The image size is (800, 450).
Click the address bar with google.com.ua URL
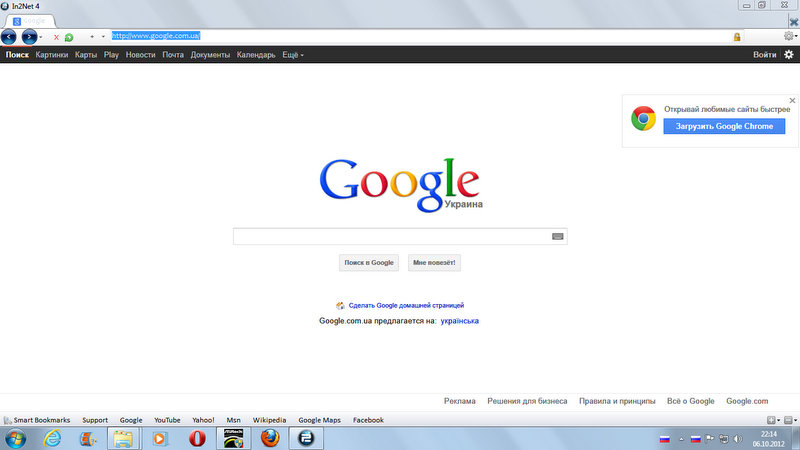421,36
